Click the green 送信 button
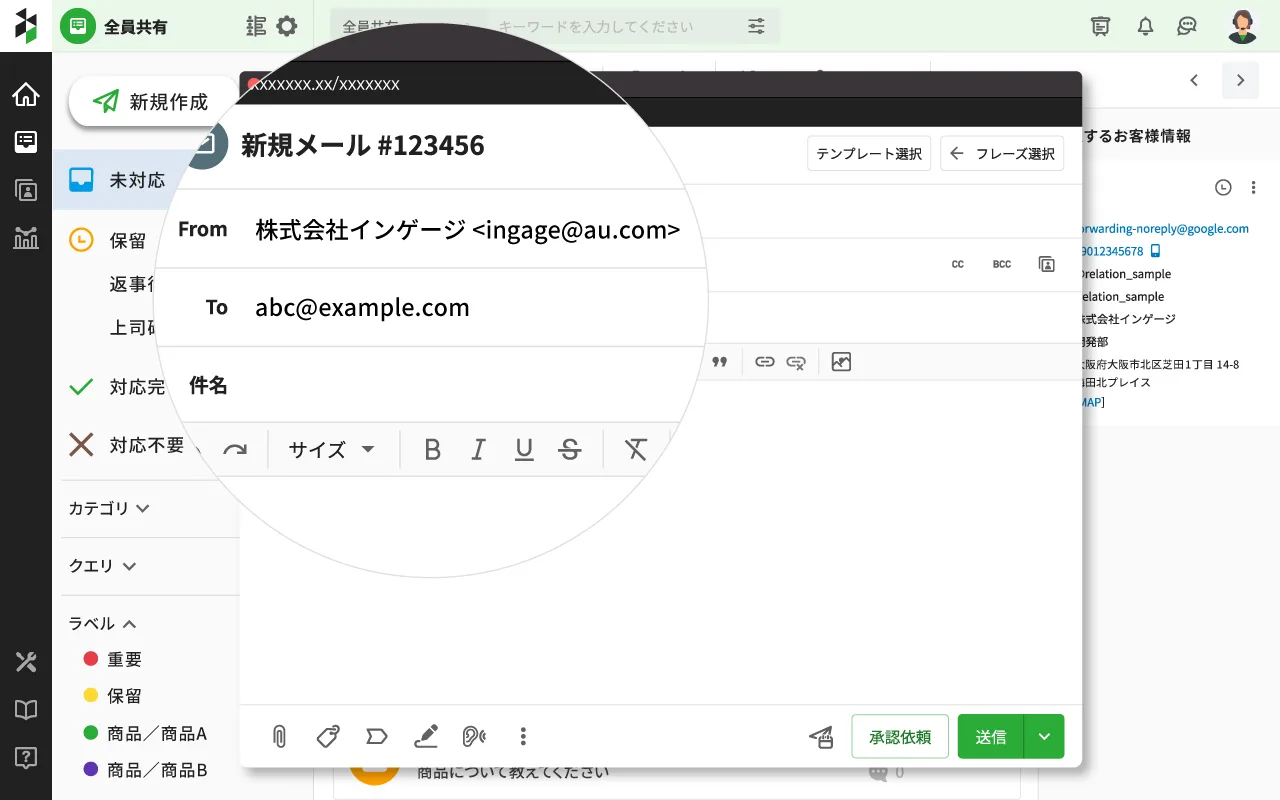The height and width of the screenshot is (800, 1280). click(x=991, y=737)
